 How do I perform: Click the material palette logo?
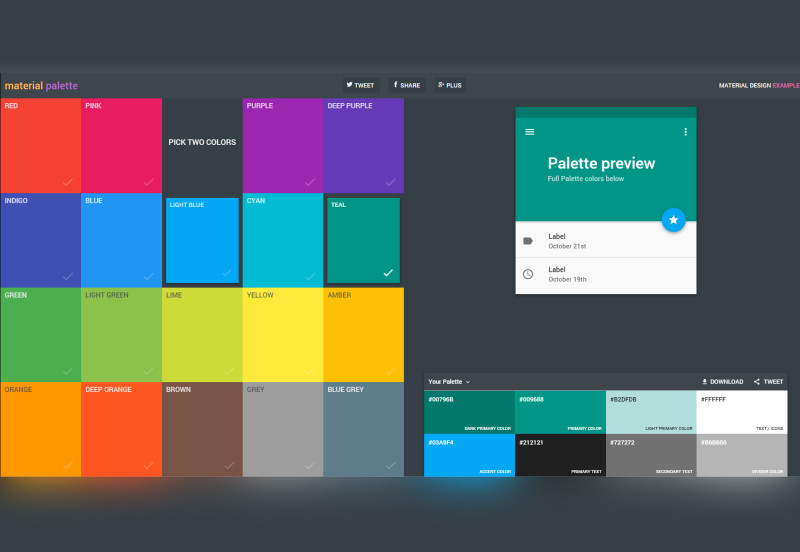coord(41,86)
